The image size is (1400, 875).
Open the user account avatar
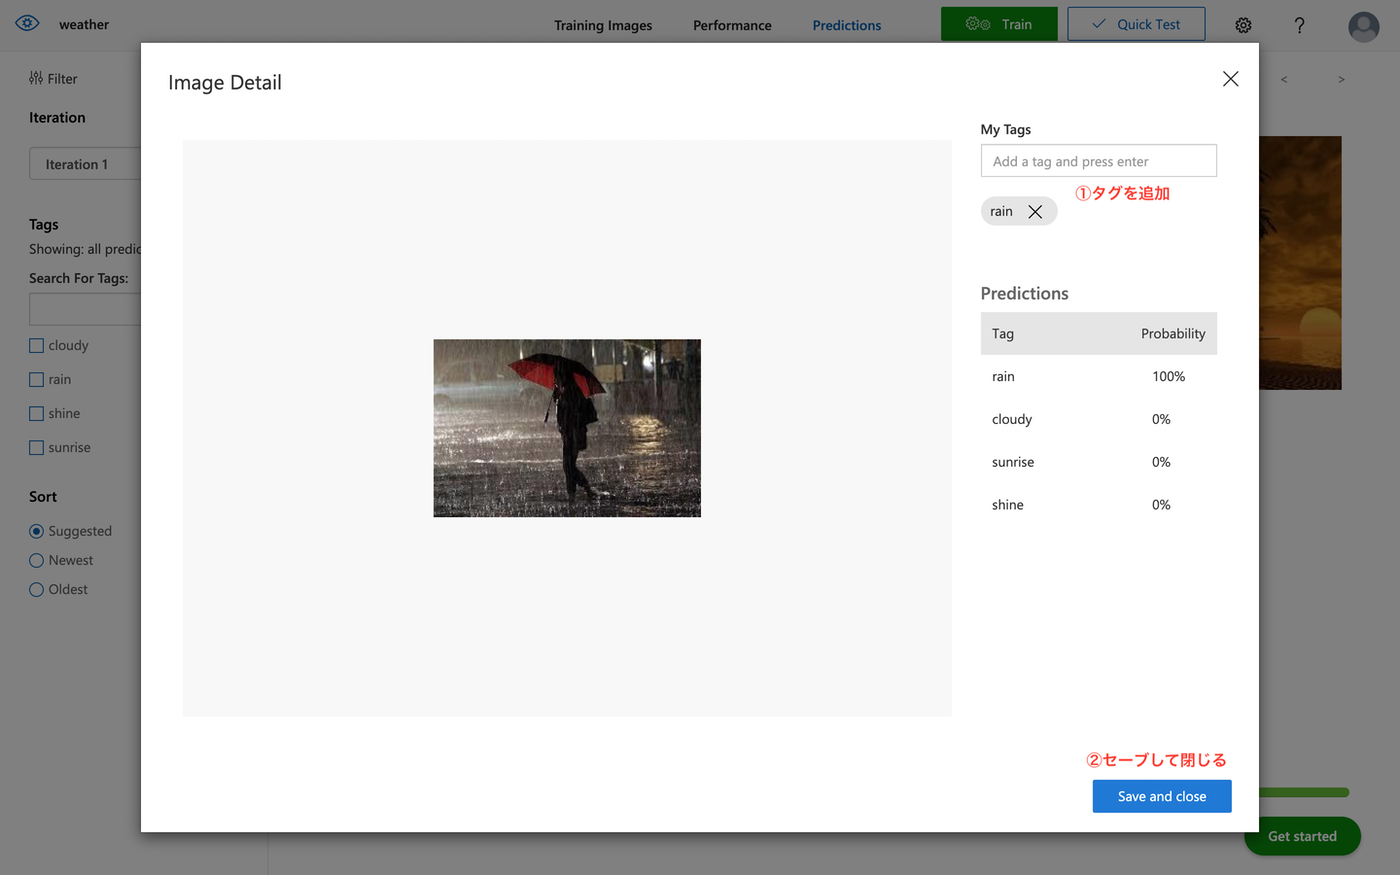pyautogui.click(x=1363, y=26)
